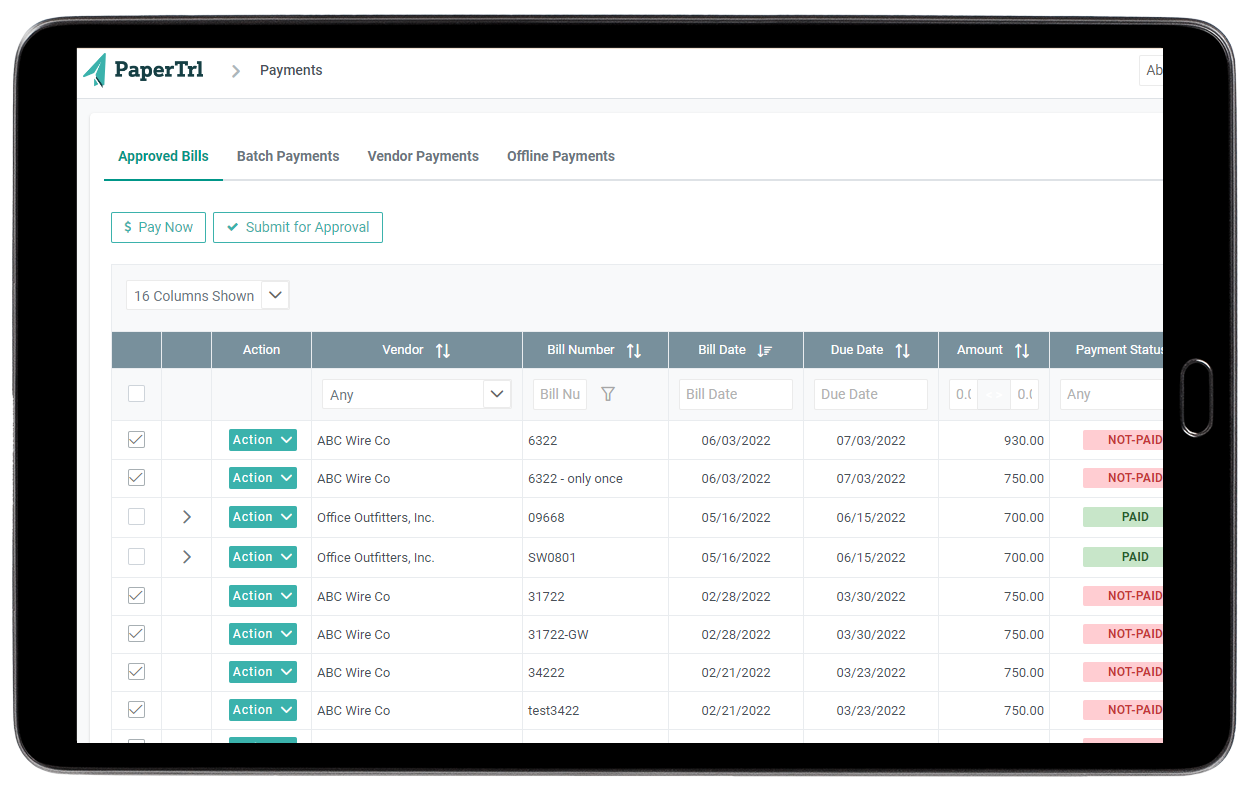Expand row details for bill 09668
This screenshot has width=1253, height=791.
[187, 517]
